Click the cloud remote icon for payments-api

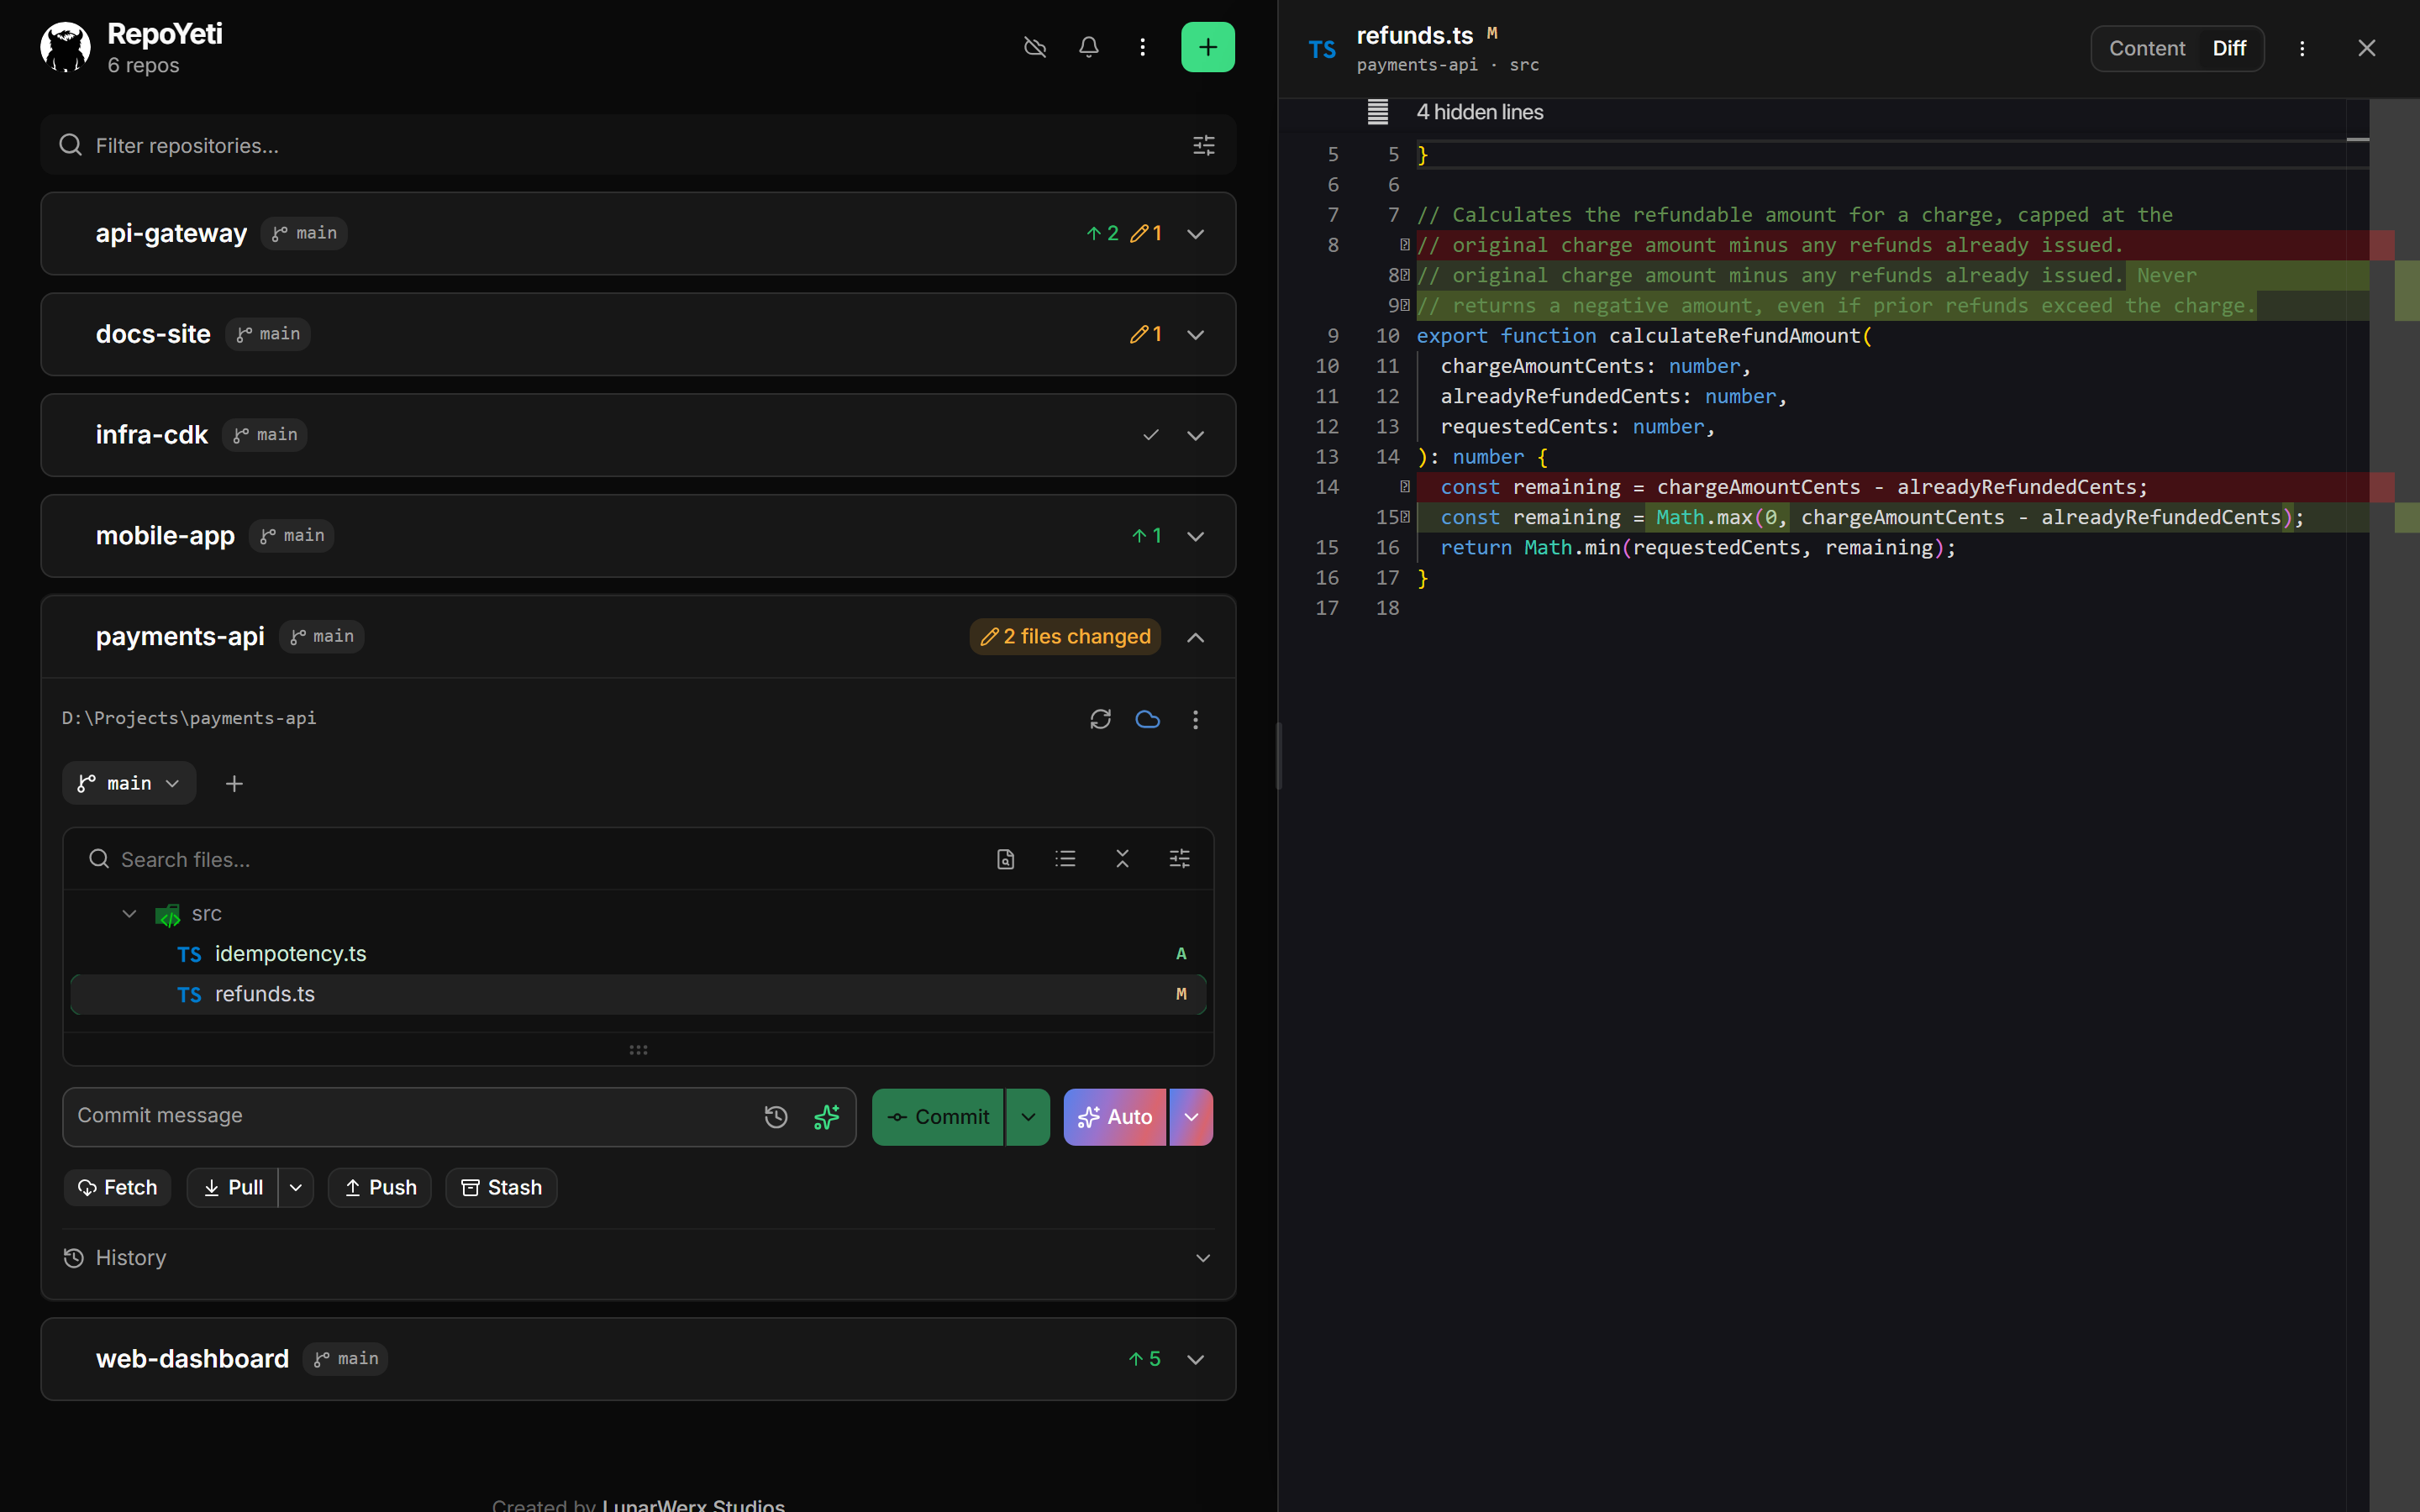pyautogui.click(x=1148, y=719)
